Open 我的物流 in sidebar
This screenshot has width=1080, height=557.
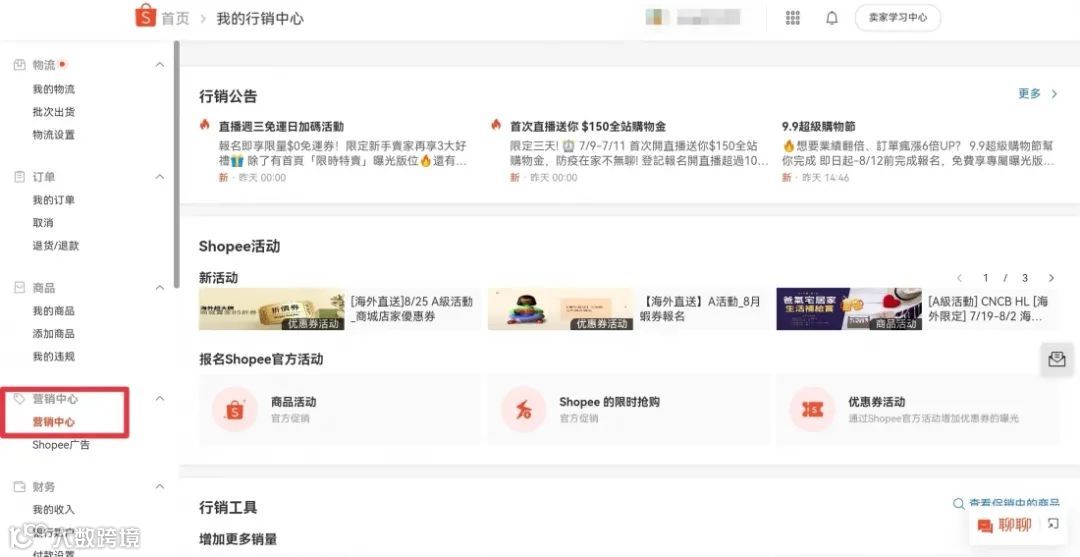pos(54,90)
